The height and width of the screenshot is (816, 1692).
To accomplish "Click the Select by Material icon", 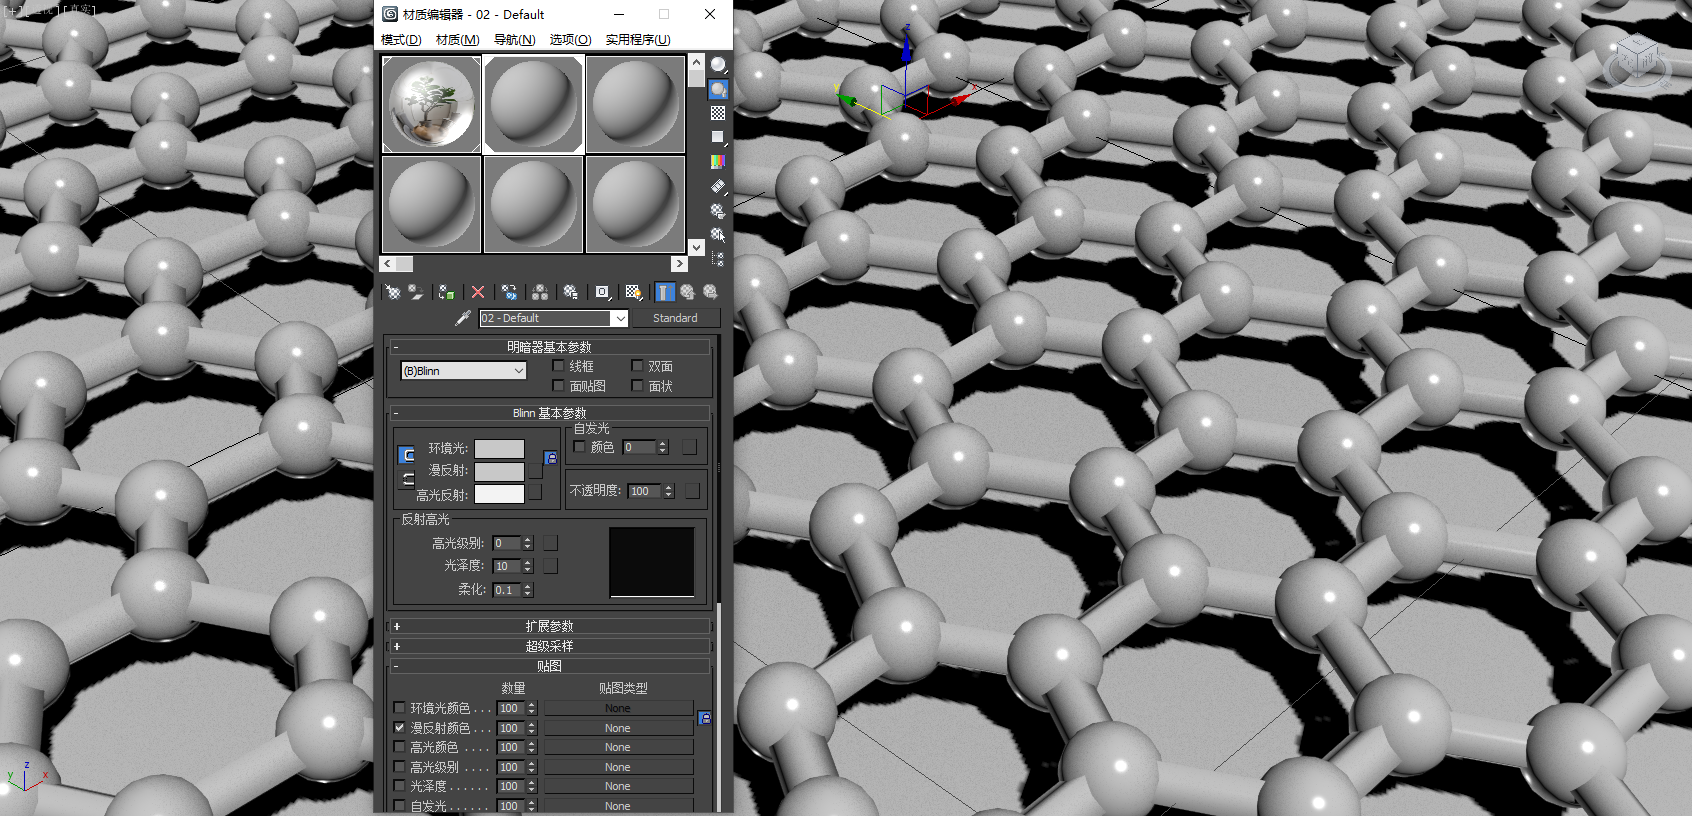I will click(x=718, y=235).
